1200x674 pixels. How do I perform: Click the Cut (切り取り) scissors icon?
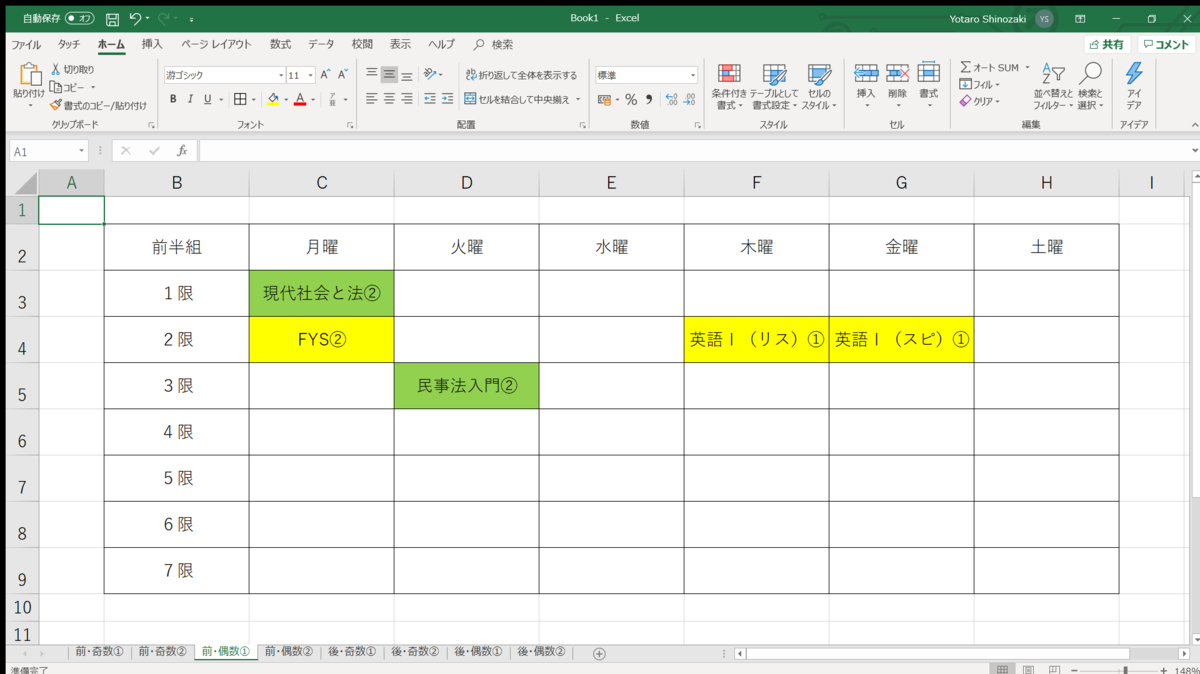tap(56, 69)
